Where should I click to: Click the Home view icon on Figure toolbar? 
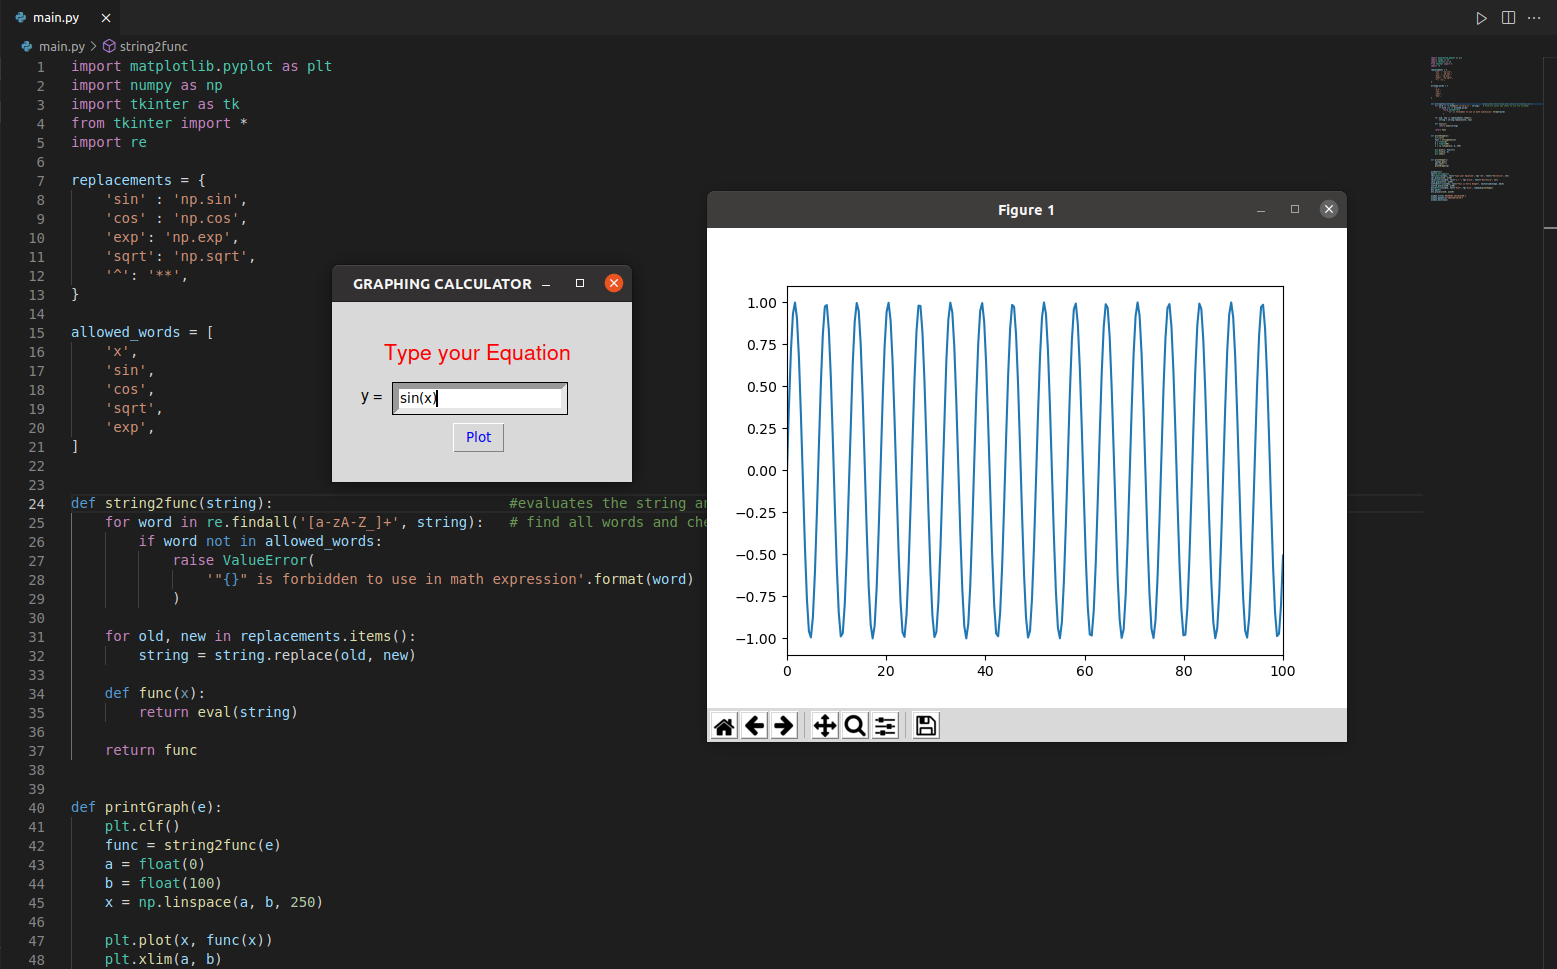(724, 725)
